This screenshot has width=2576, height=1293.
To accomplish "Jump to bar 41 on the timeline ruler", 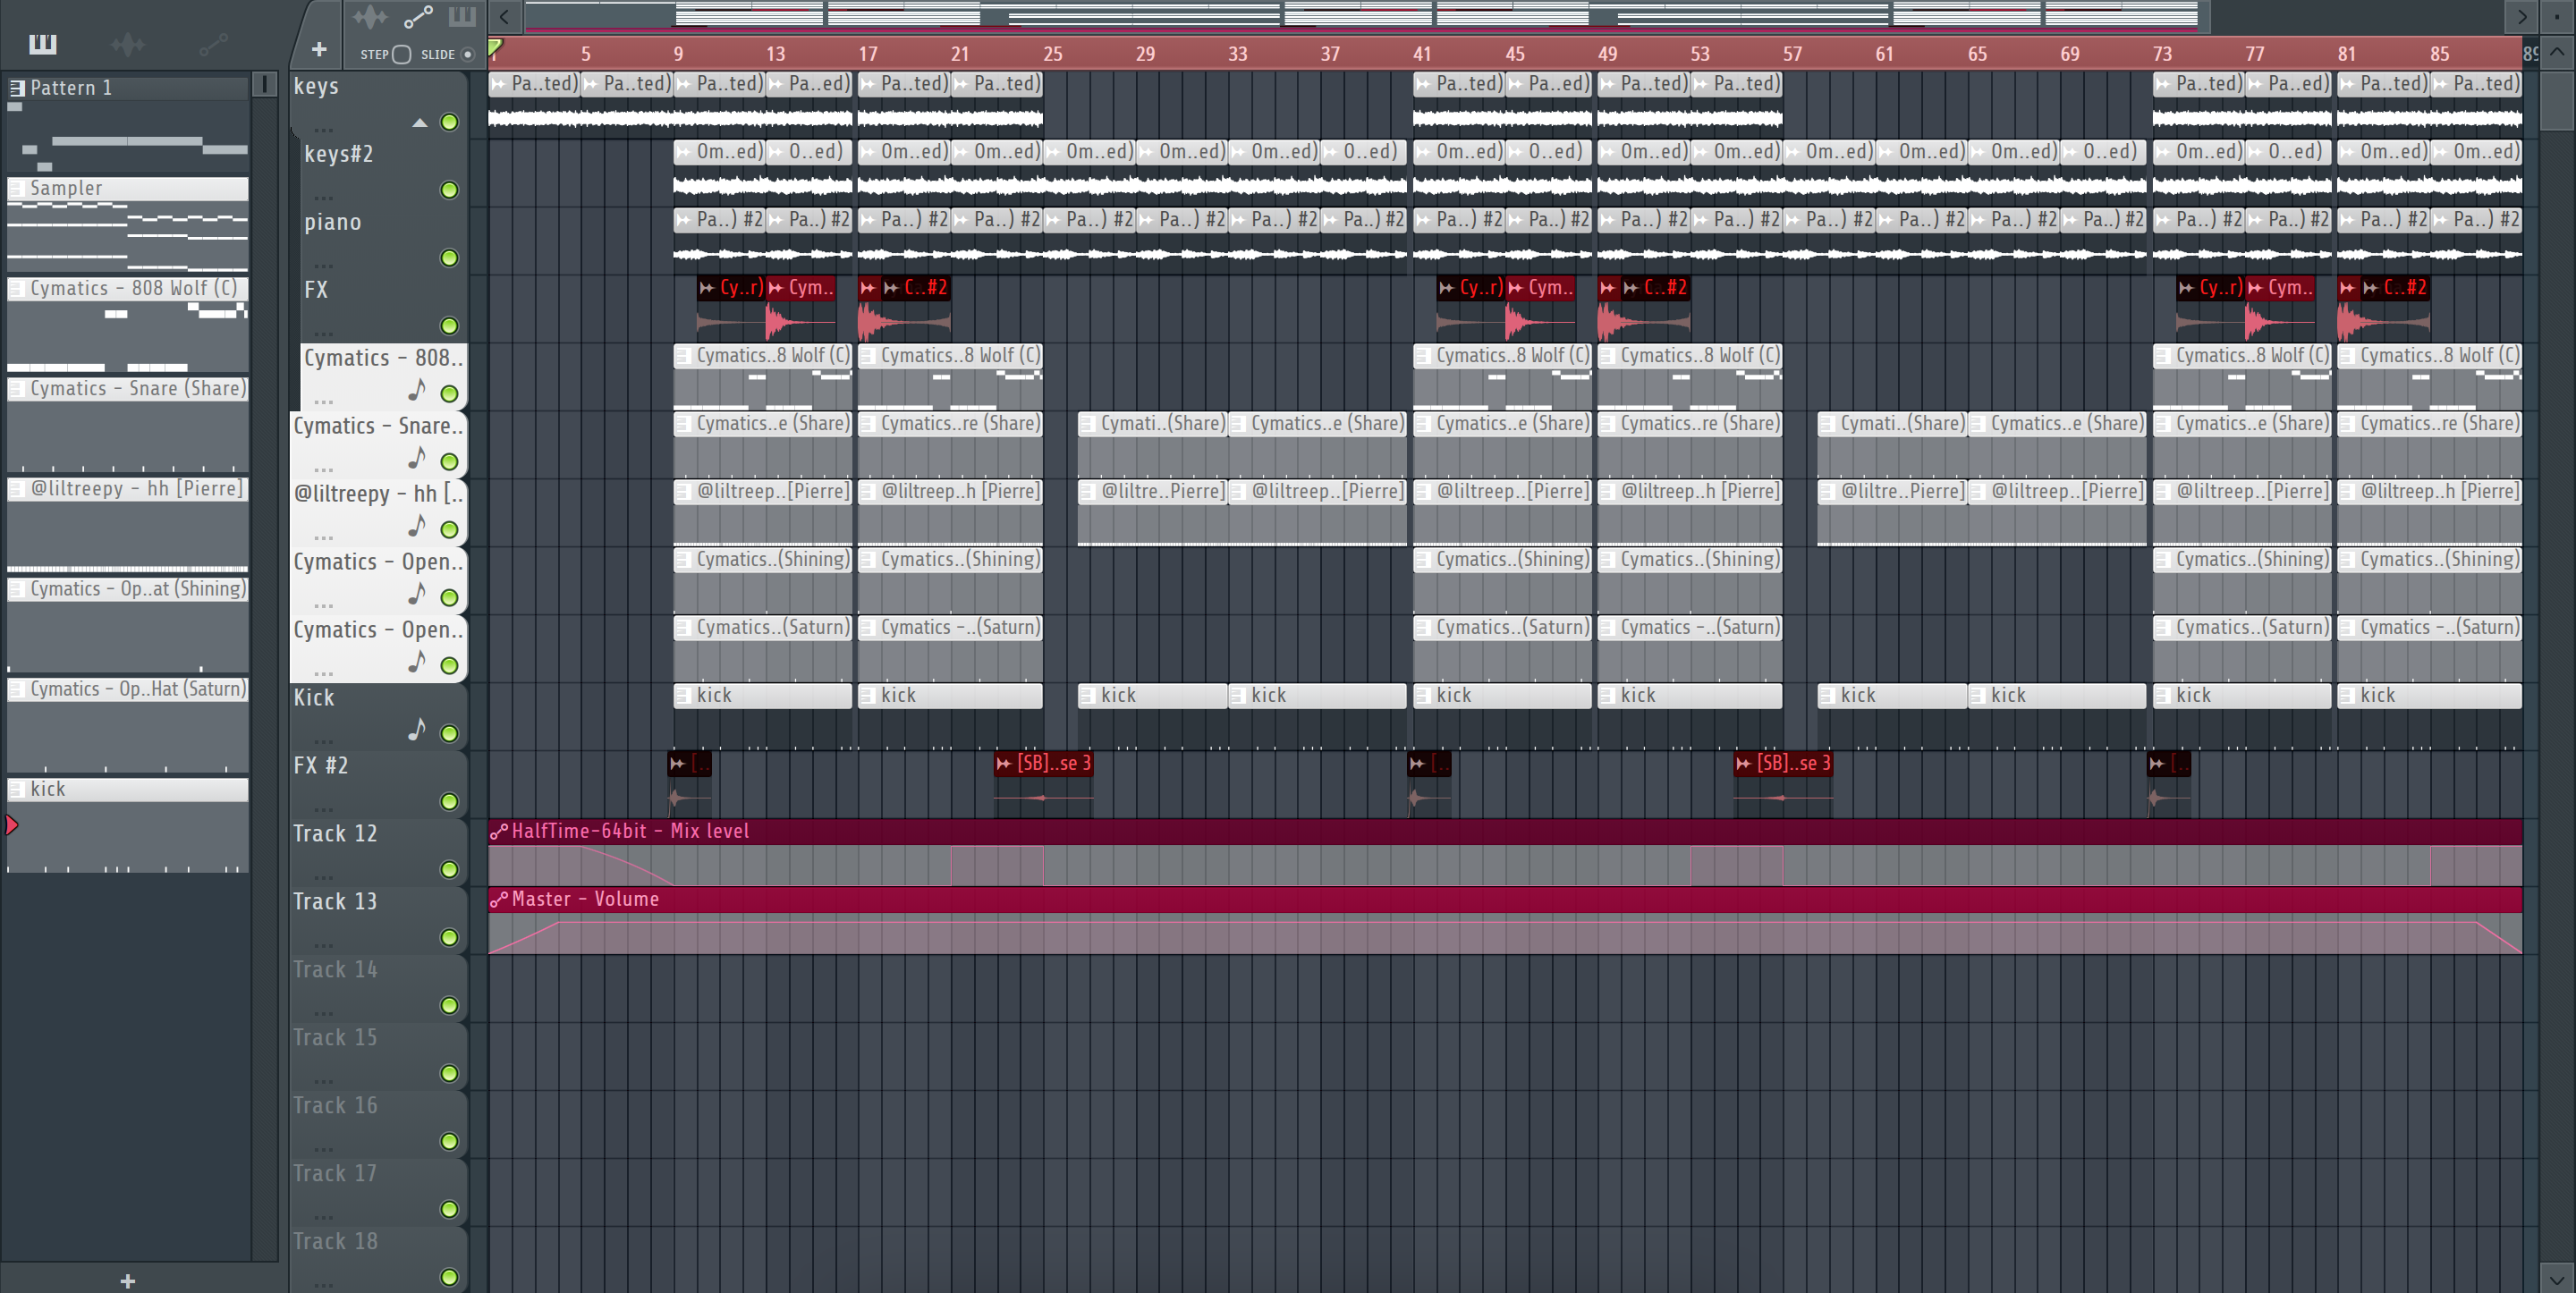I will click(1422, 54).
